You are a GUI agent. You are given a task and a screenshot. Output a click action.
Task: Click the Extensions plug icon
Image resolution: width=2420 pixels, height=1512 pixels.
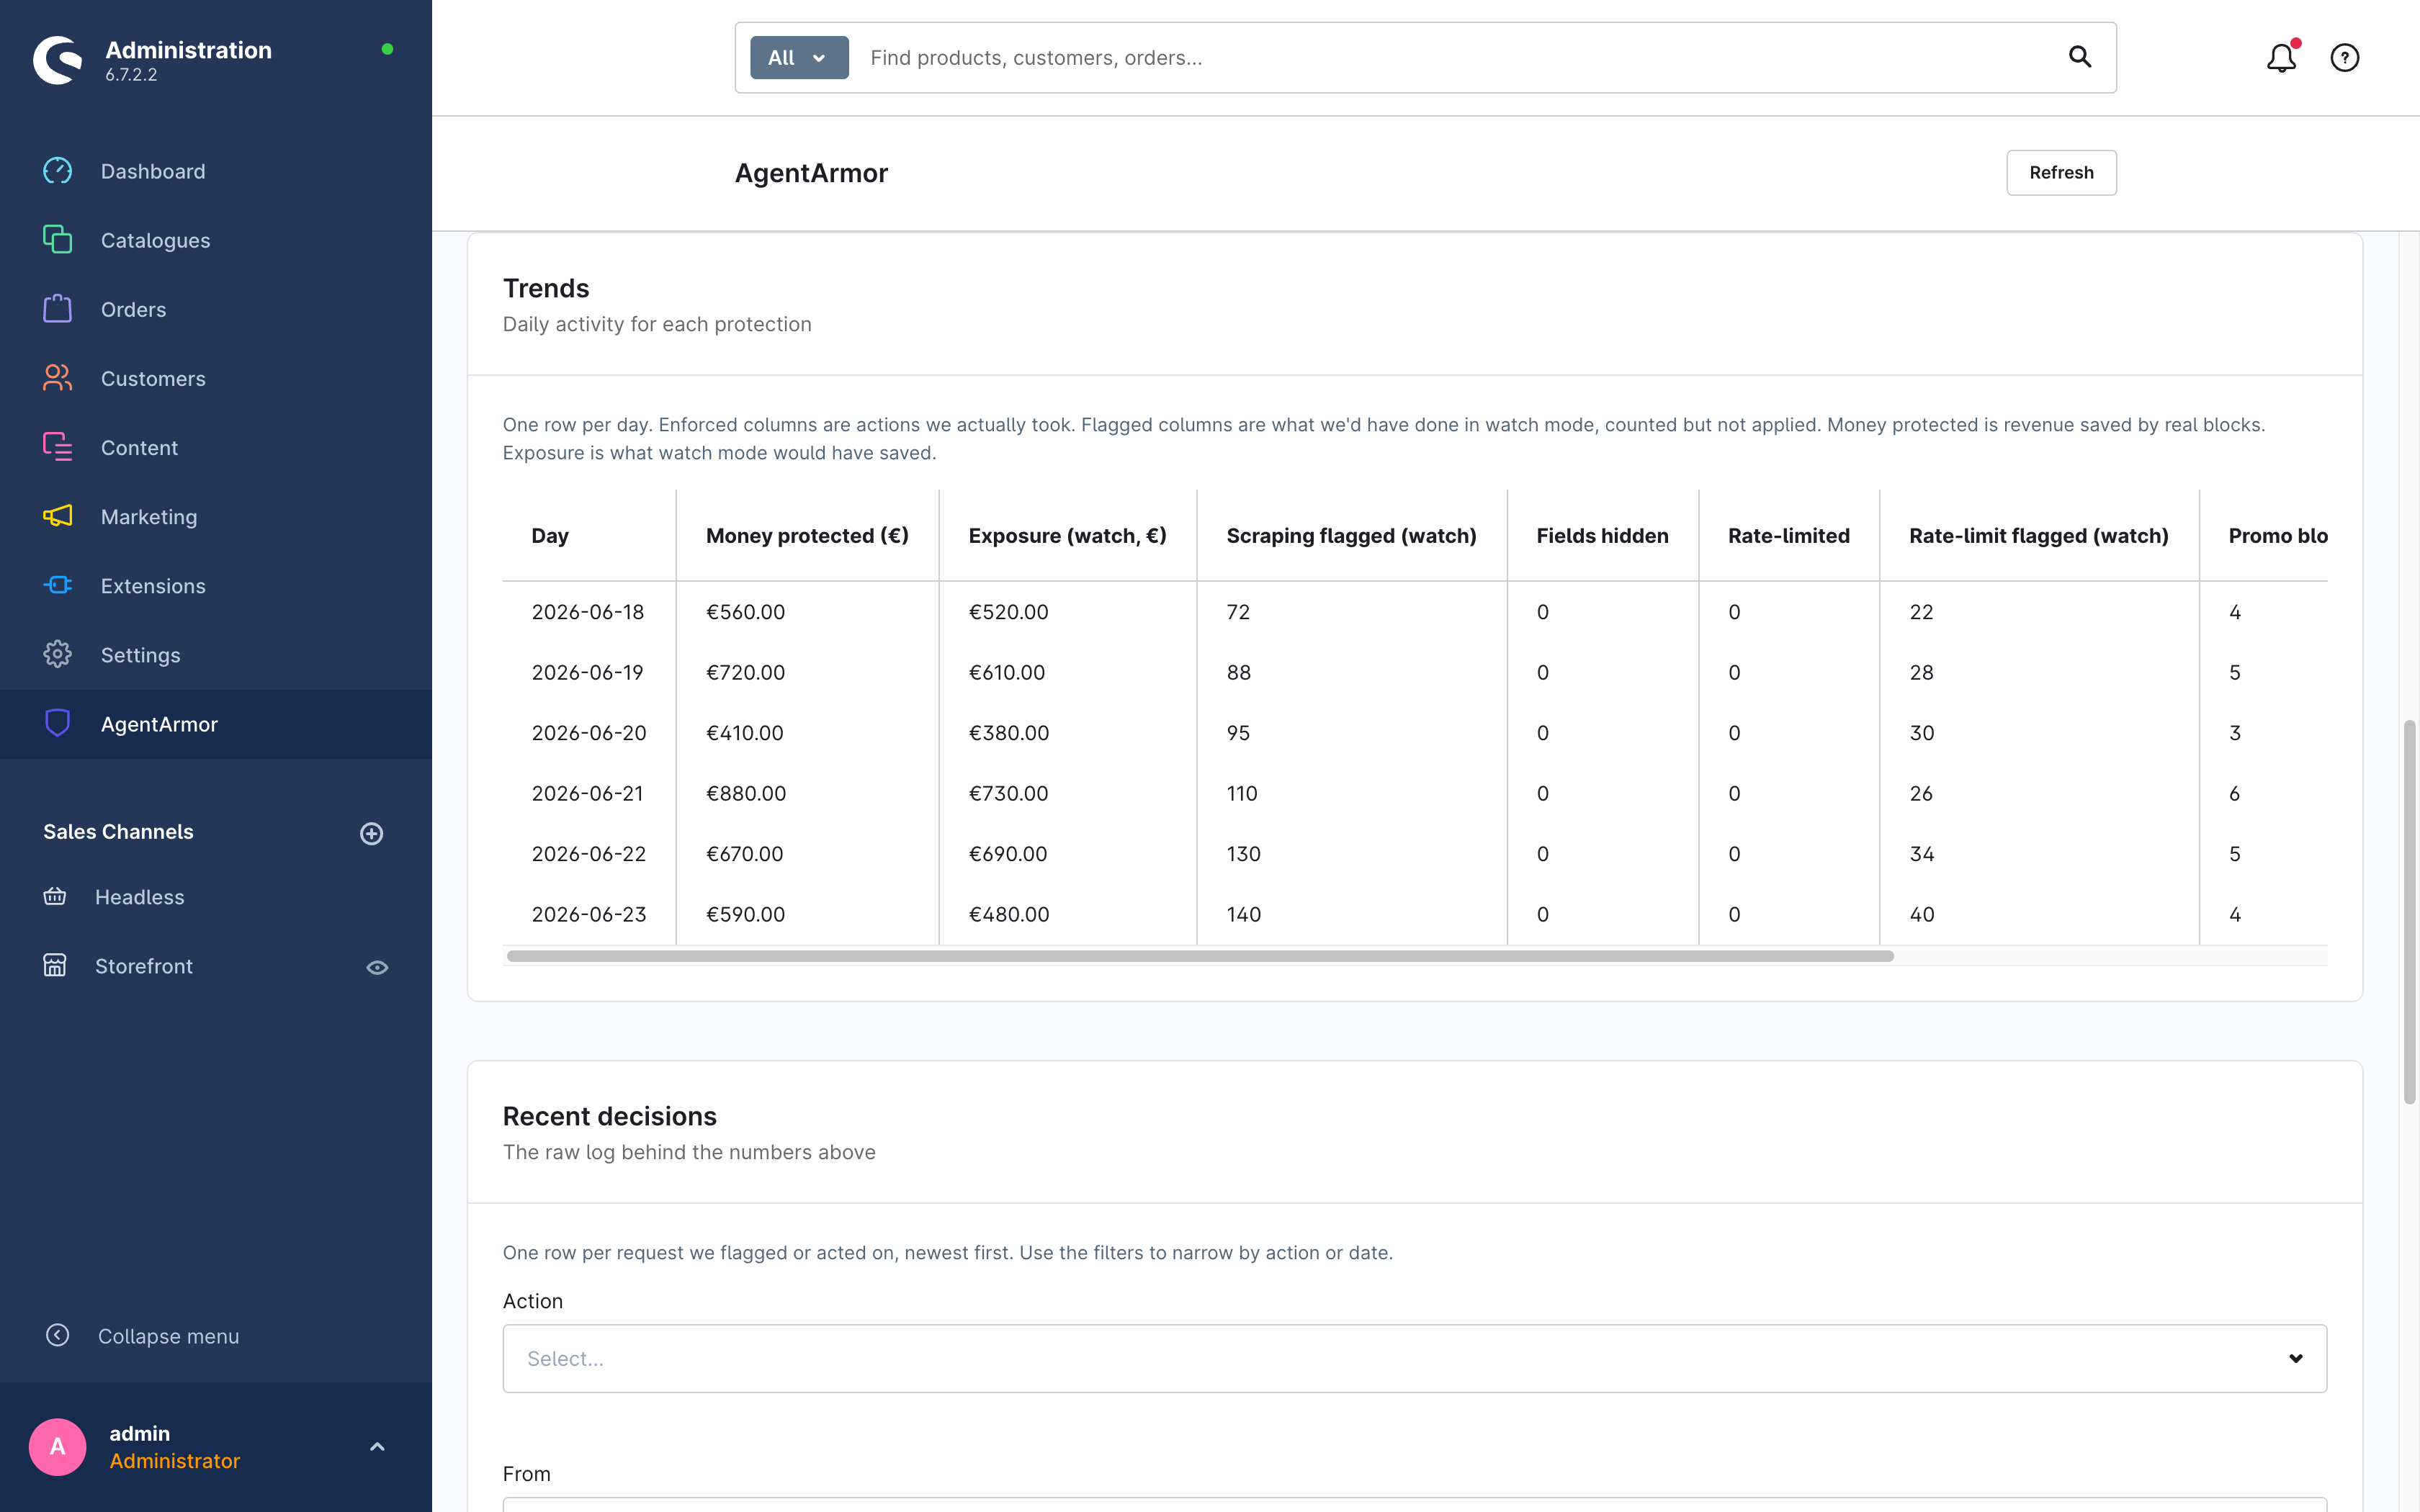coord(57,585)
